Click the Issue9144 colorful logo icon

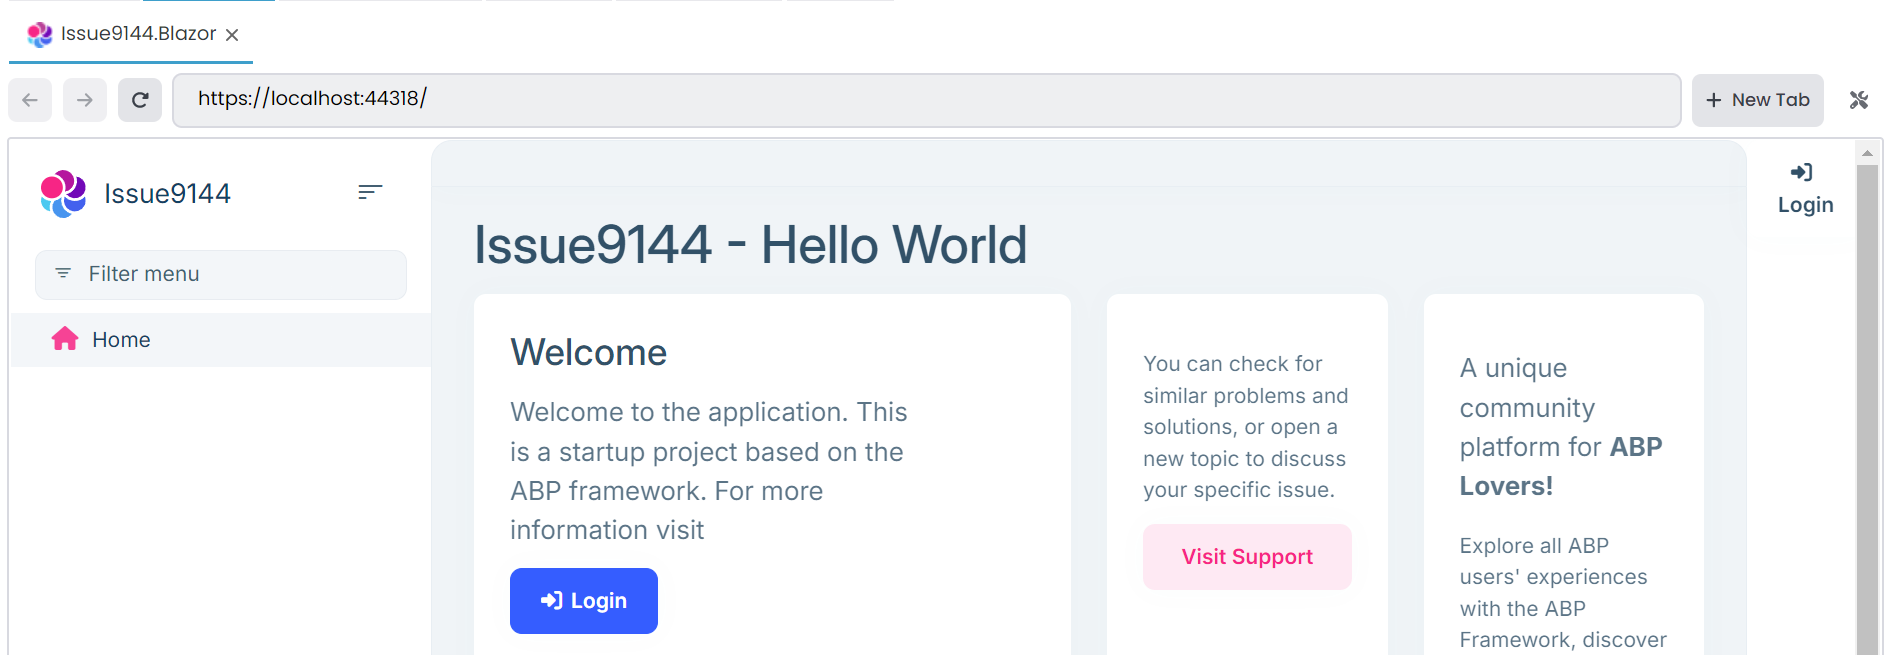coord(63,193)
